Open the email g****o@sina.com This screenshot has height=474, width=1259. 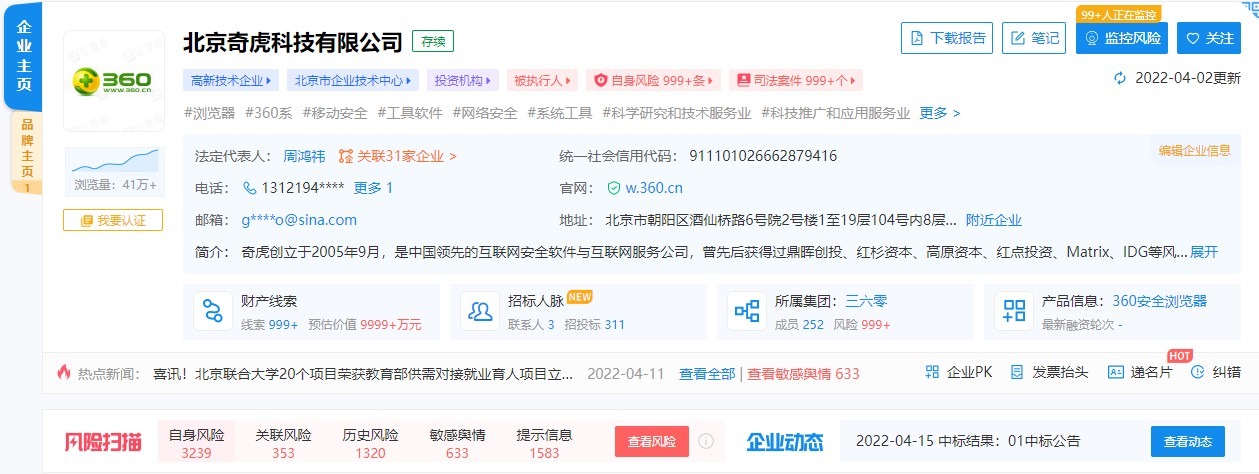pyautogui.click(x=299, y=220)
